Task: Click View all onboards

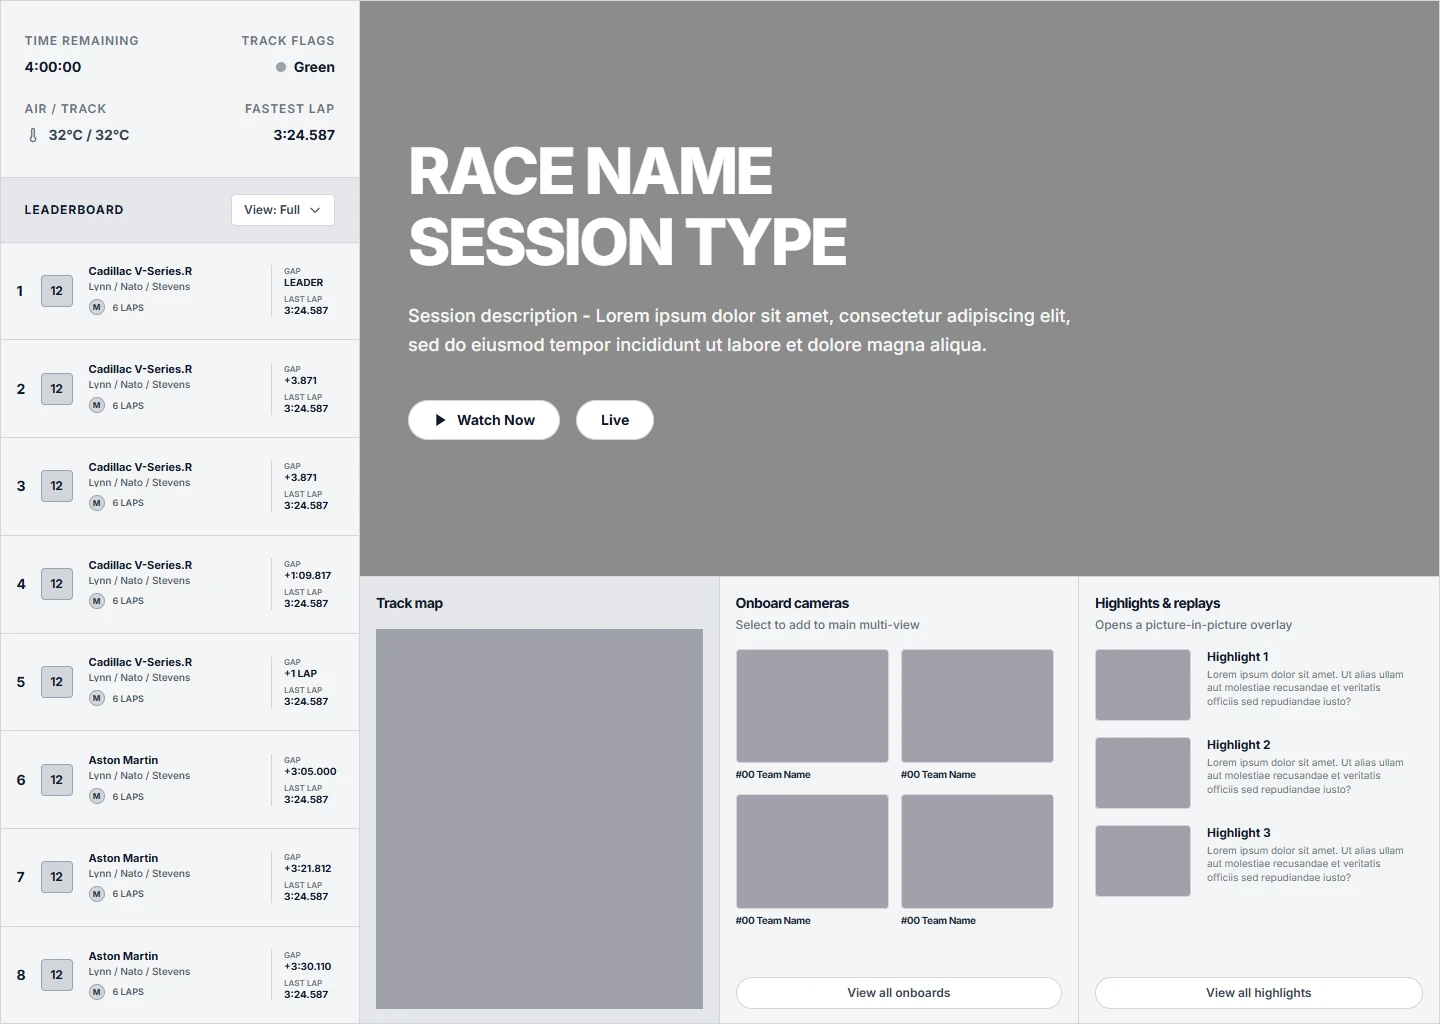Action: [898, 992]
